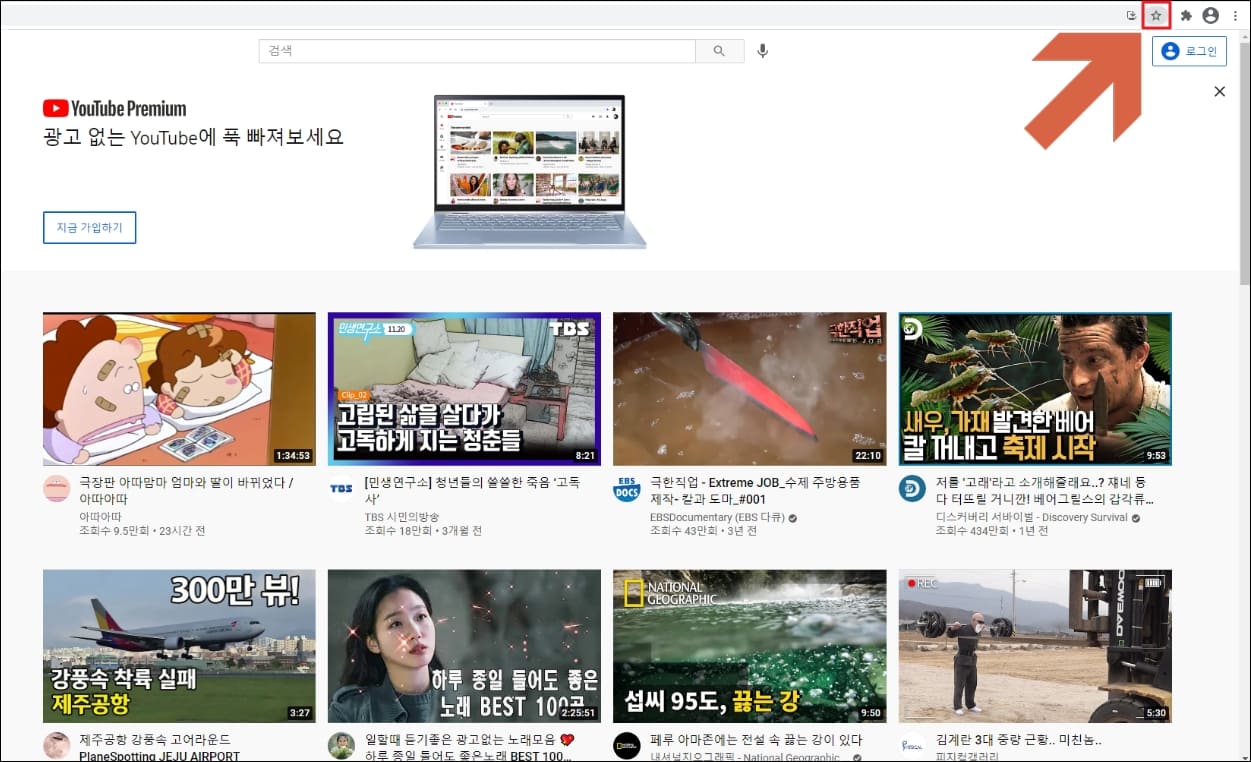Open the 고립된 삶을 살다가 video thumbnail
Image resolution: width=1251 pixels, height=762 pixels.
[x=464, y=389]
